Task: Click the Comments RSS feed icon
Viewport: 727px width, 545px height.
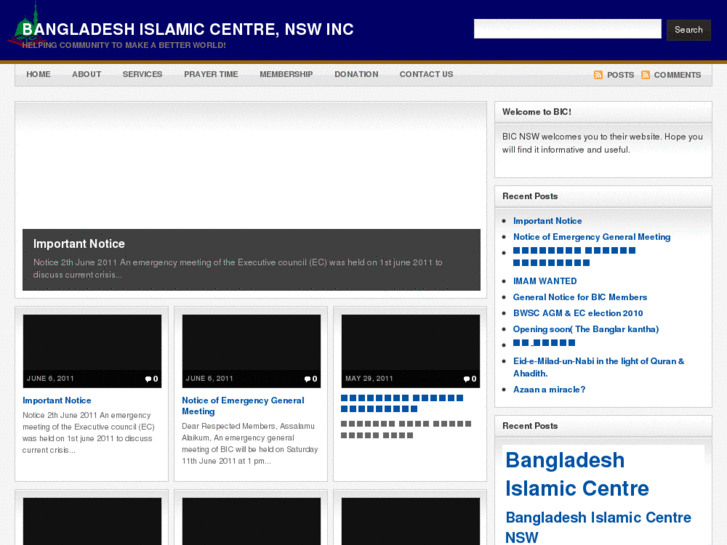Action: click(x=645, y=75)
